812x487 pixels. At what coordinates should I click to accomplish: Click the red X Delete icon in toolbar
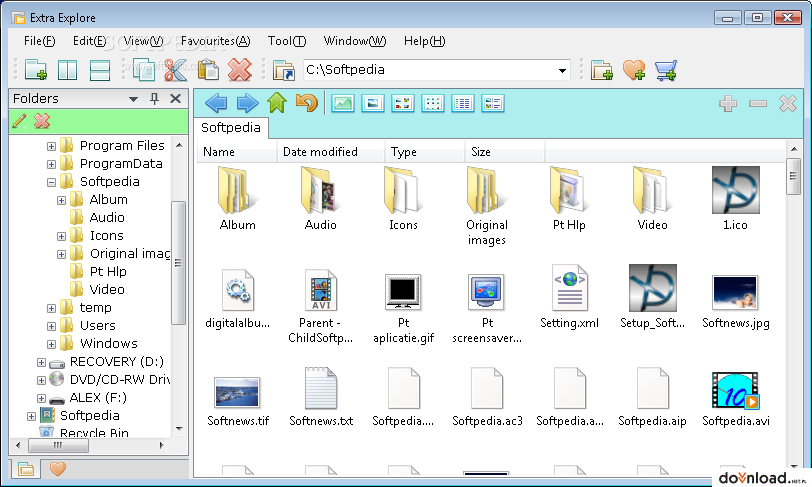[x=240, y=70]
